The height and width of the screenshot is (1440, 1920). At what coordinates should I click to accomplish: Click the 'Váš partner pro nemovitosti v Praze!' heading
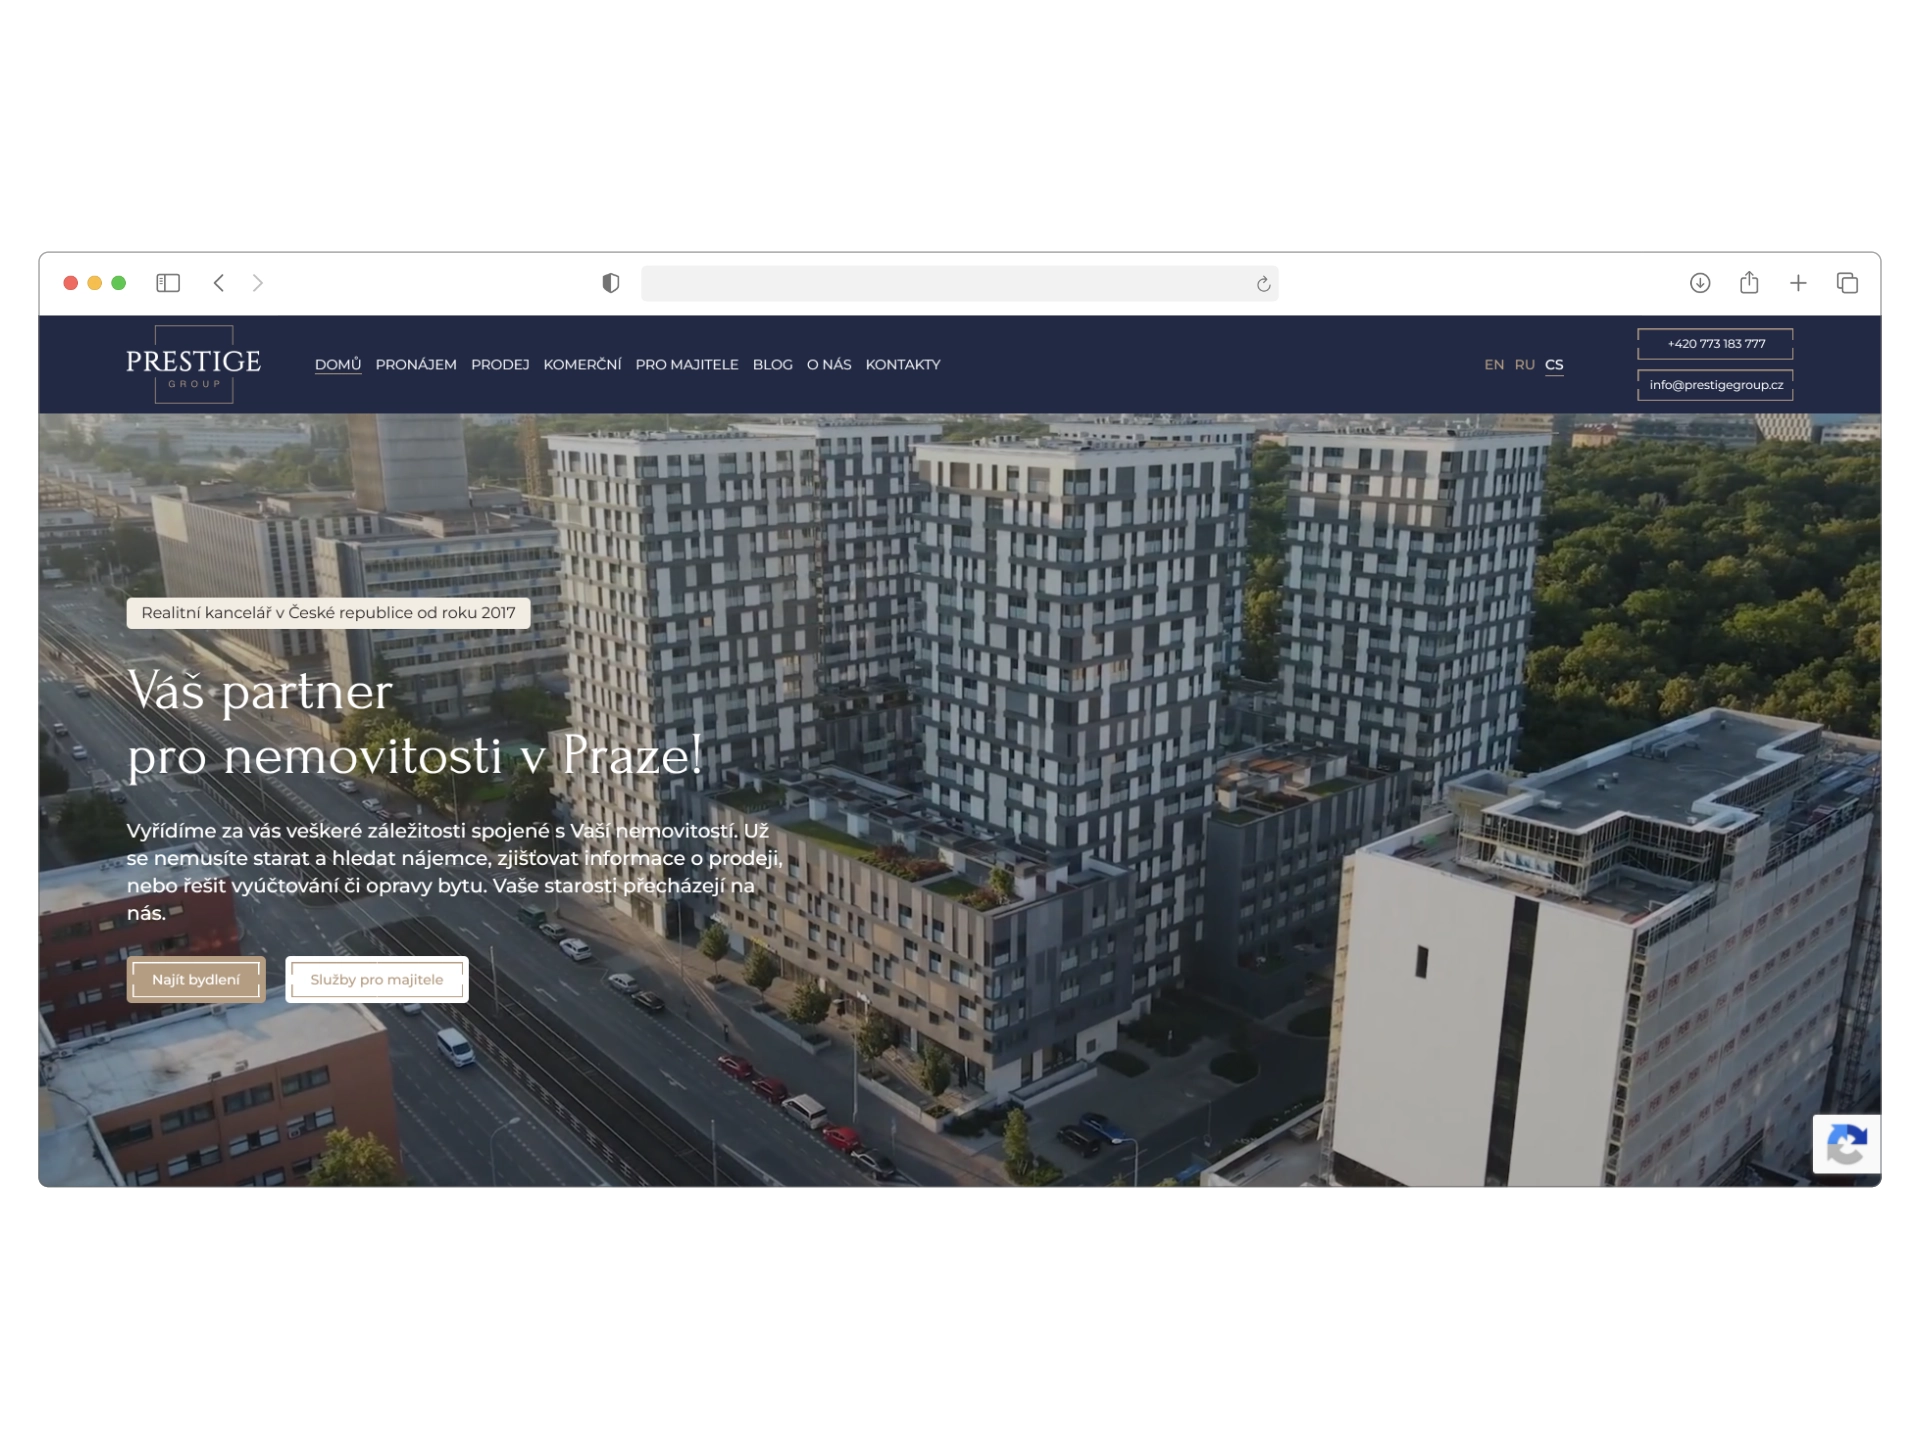coord(415,723)
